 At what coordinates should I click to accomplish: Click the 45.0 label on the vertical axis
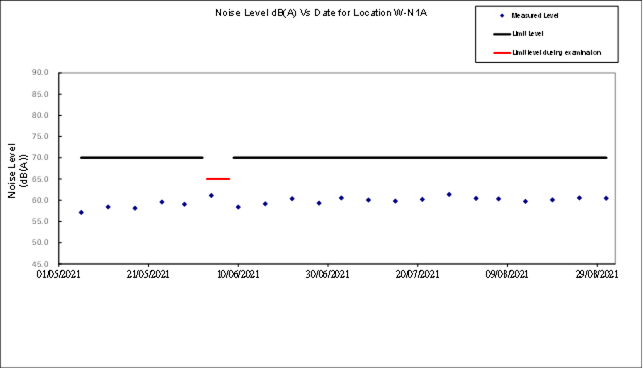coord(40,264)
